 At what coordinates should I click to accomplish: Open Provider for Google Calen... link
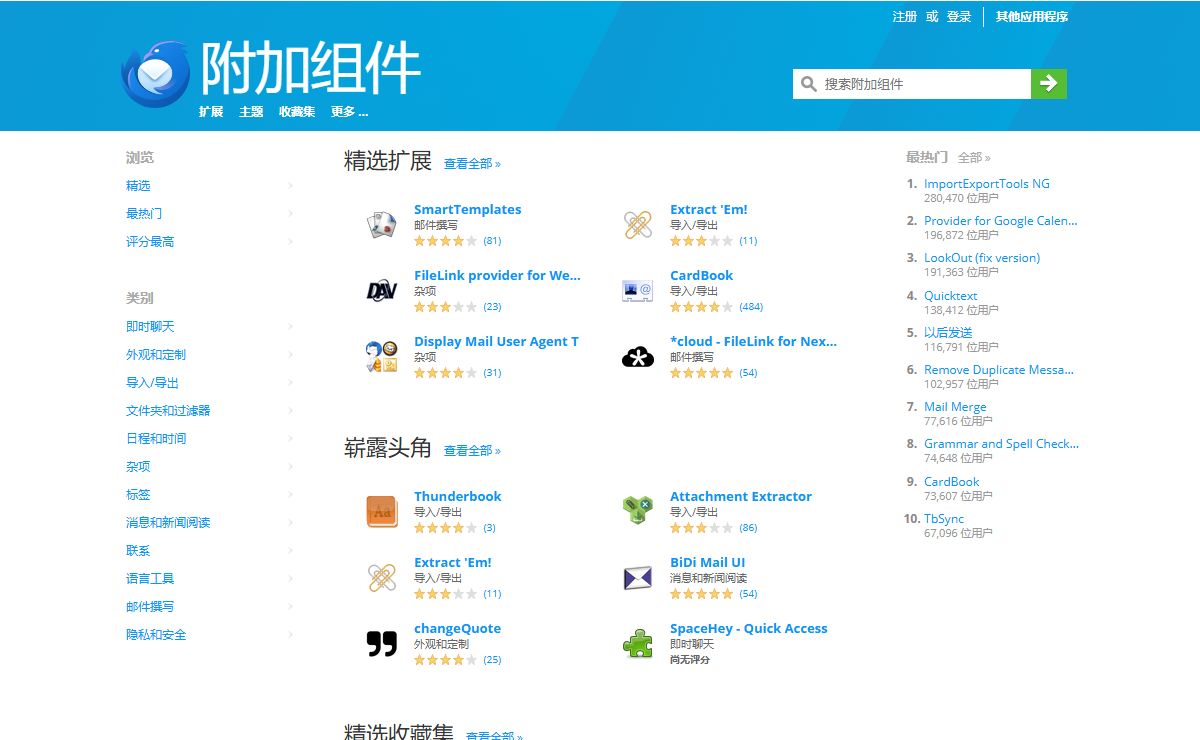click(x=1001, y=221)
